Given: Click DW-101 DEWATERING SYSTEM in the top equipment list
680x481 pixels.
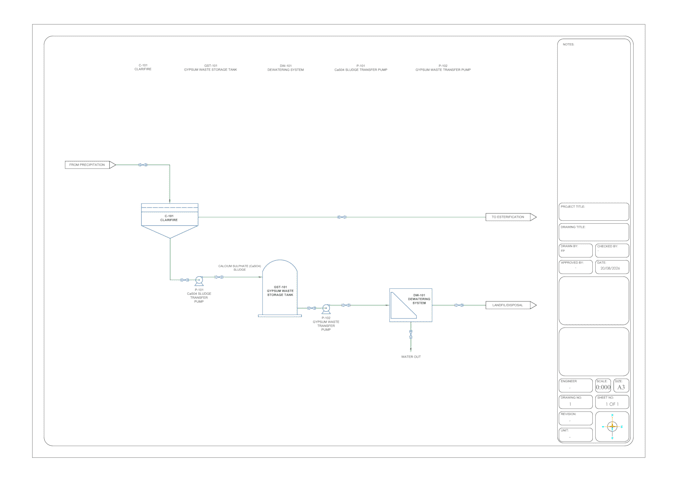Looking at the screenshot, I should 285,68.
